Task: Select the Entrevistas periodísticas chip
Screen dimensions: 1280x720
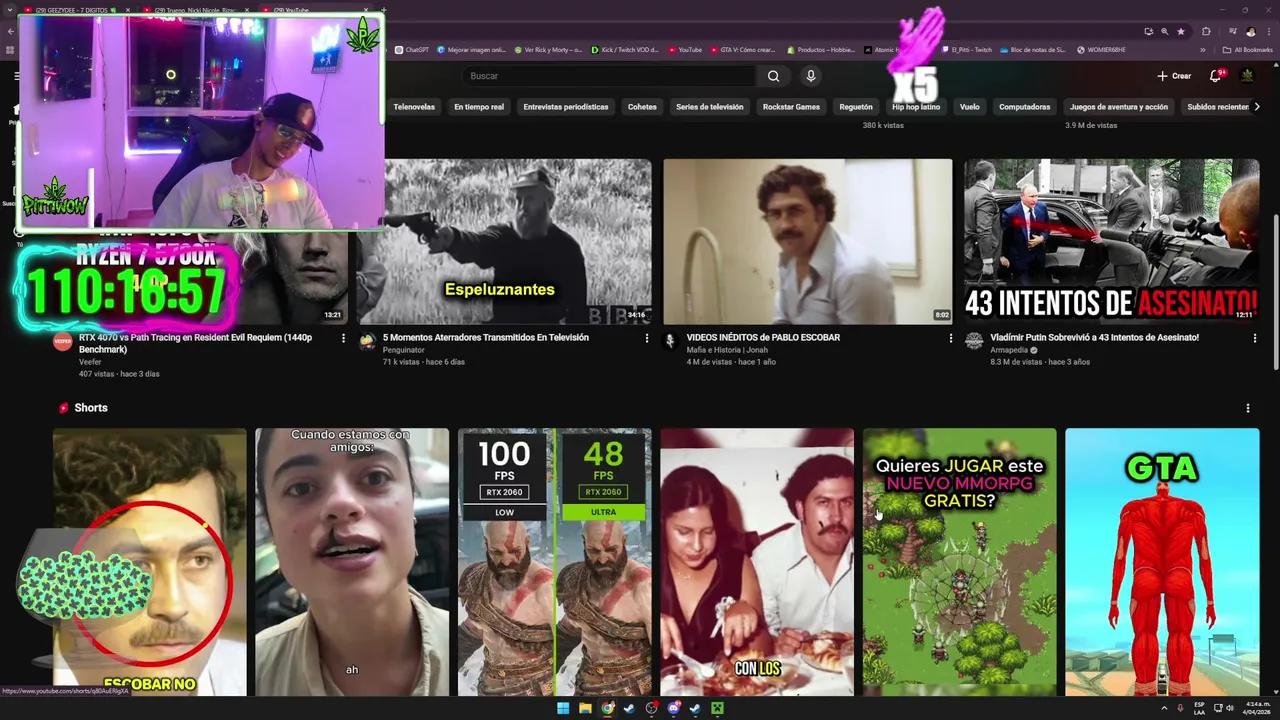Action: (566, 107)
